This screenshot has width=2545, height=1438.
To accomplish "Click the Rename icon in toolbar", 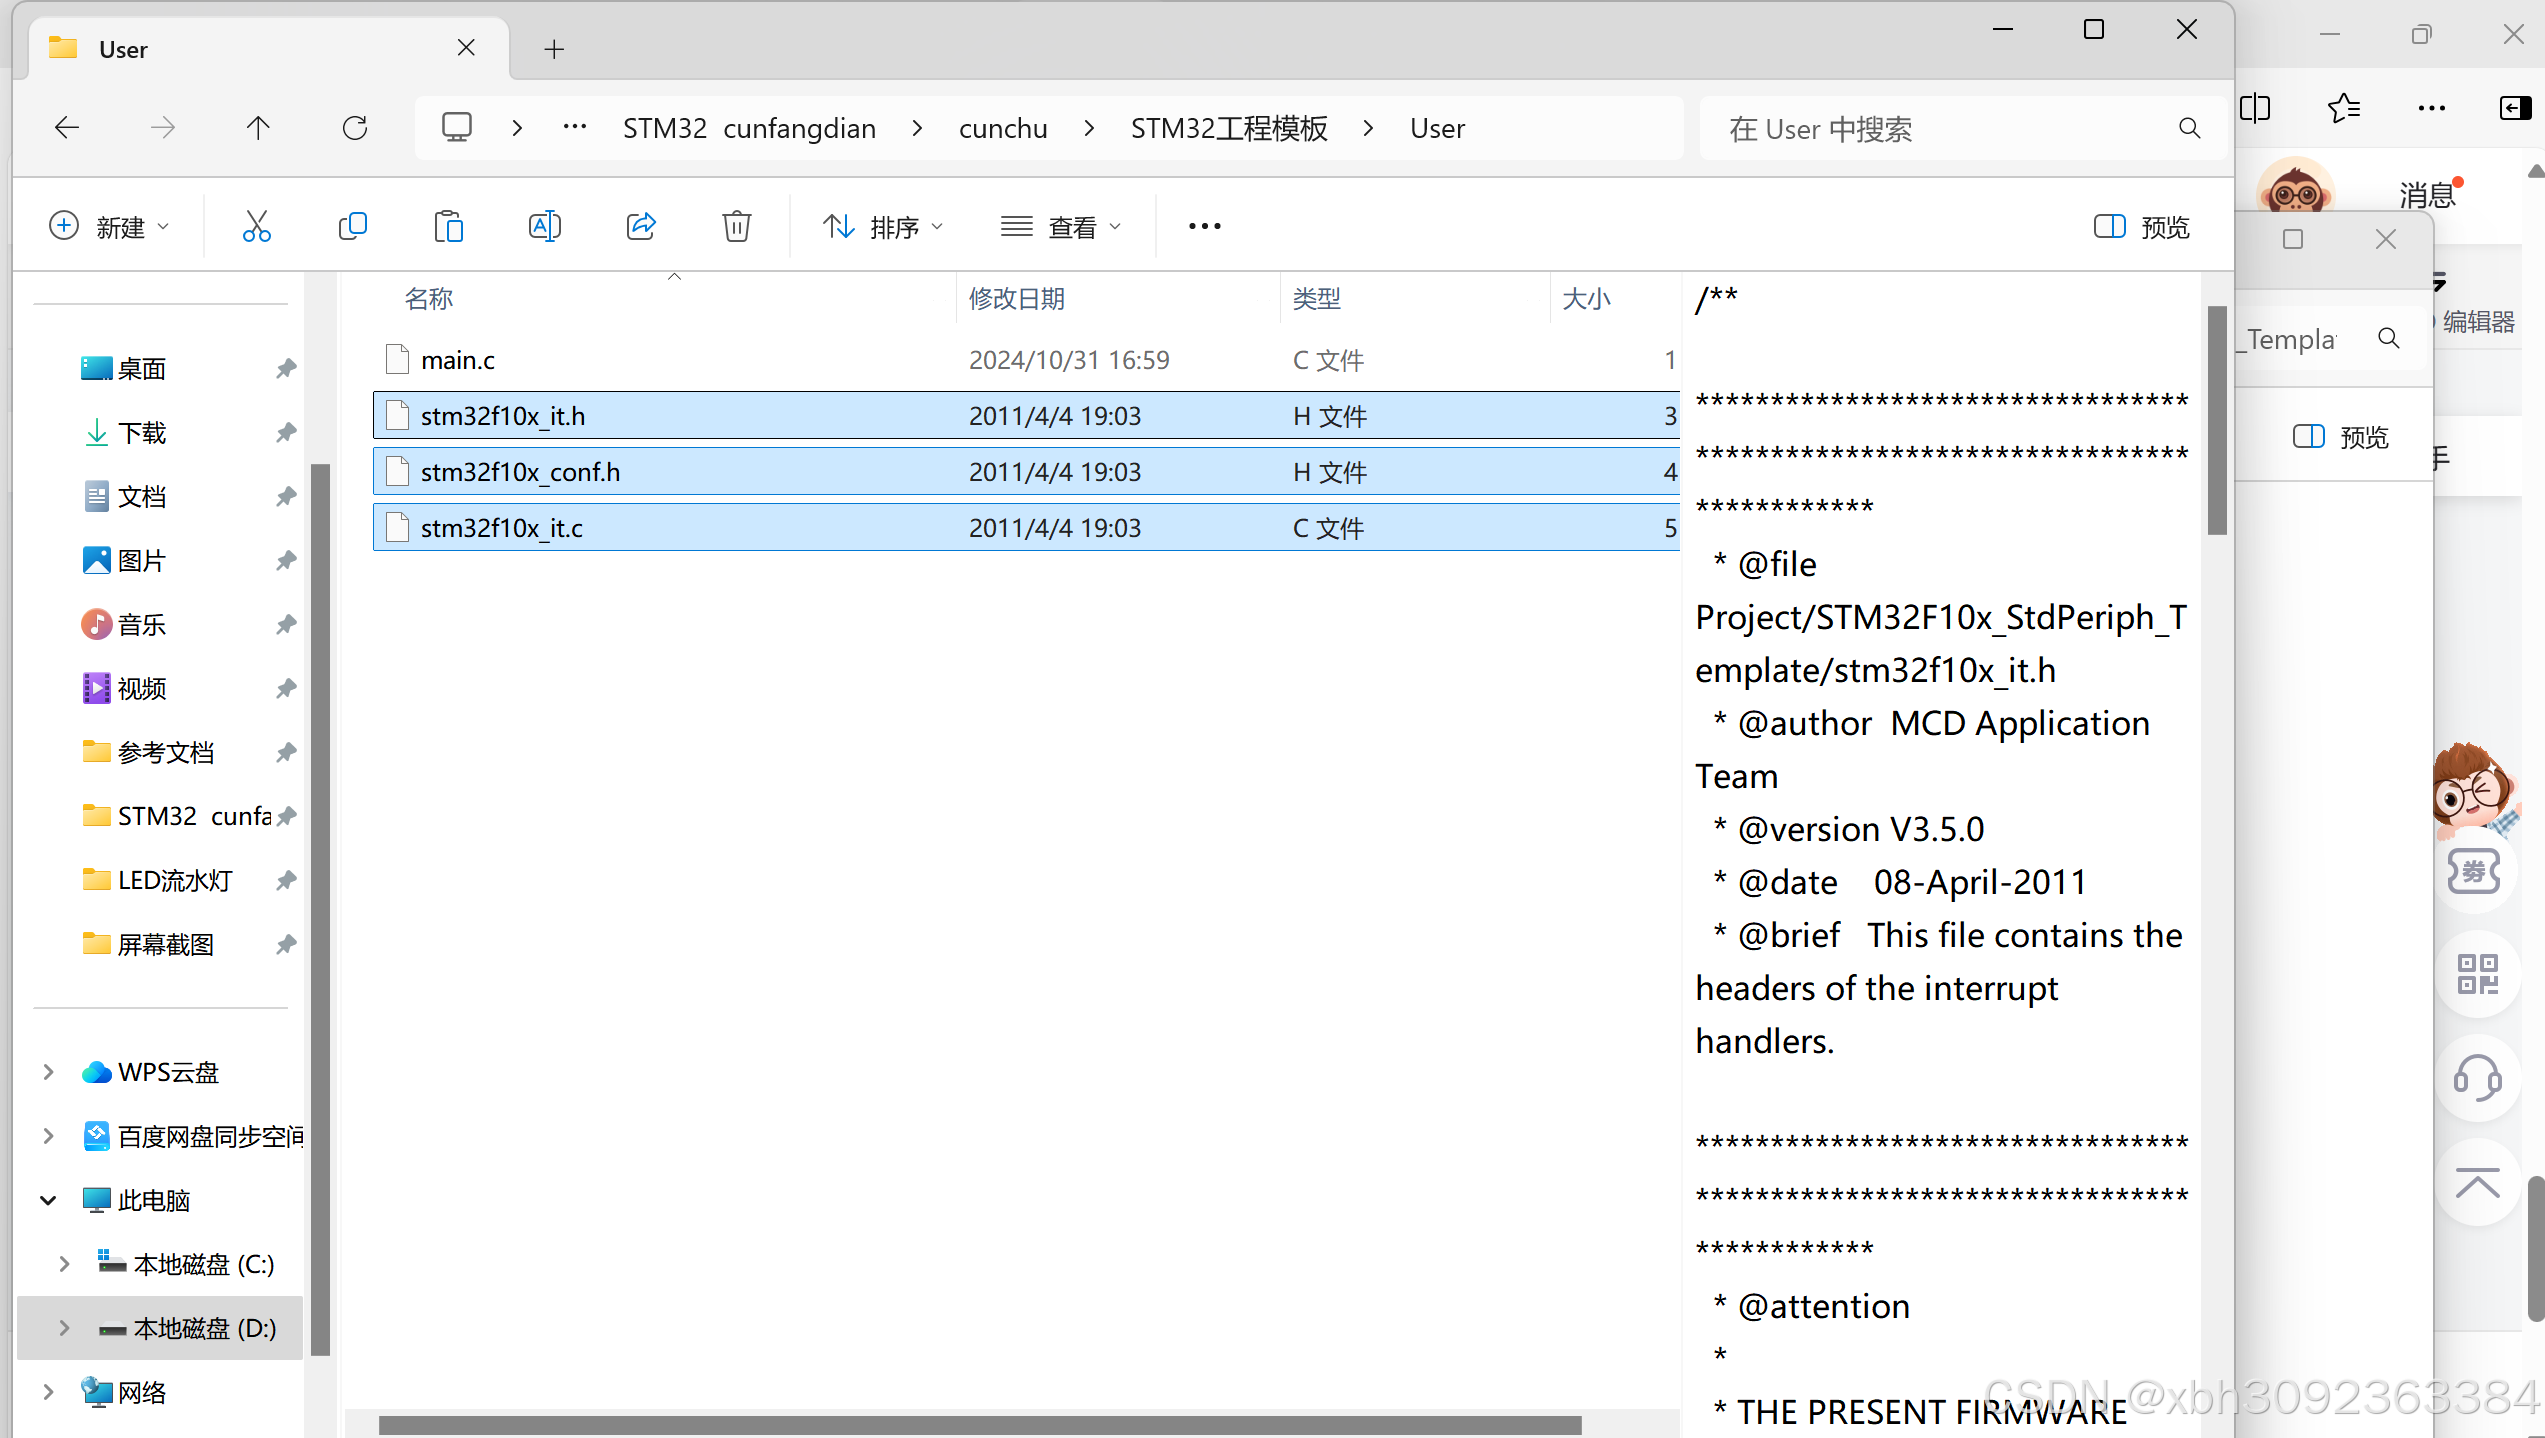I will click(x=544, y=227).
